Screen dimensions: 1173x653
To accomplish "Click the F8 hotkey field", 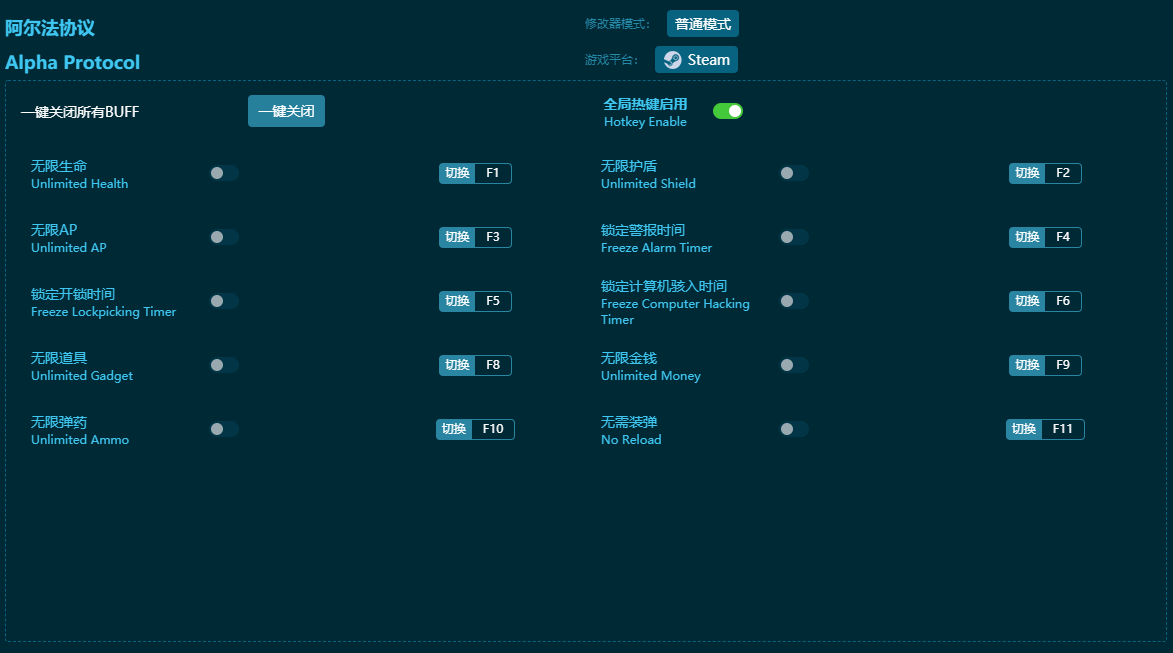I will coord(493,365).
